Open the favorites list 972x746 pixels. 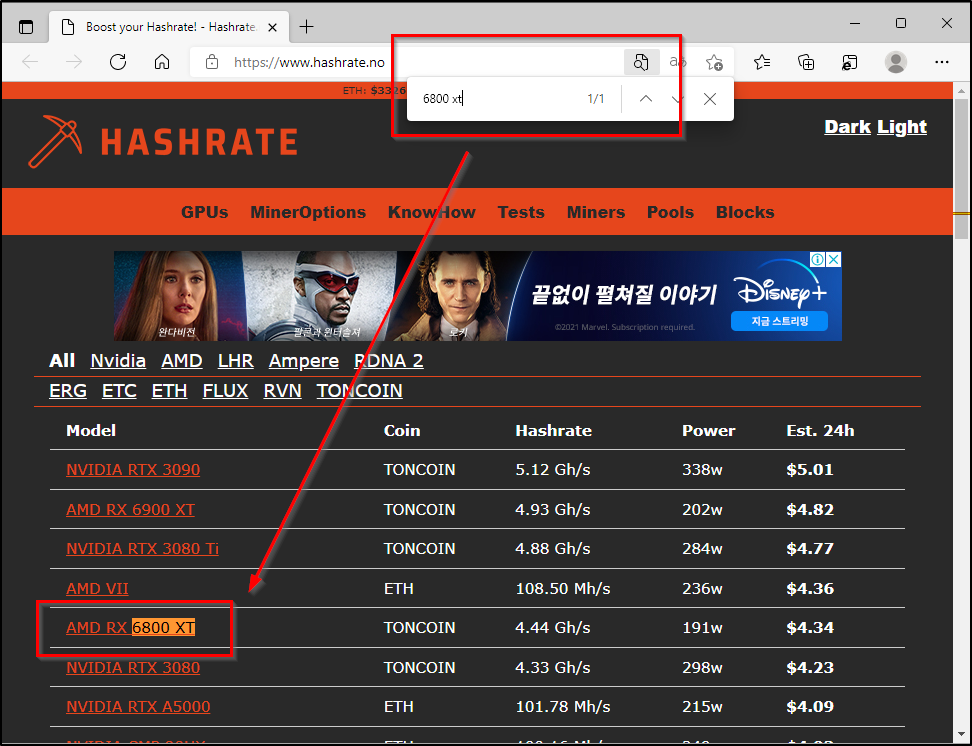tap(762, 62)
